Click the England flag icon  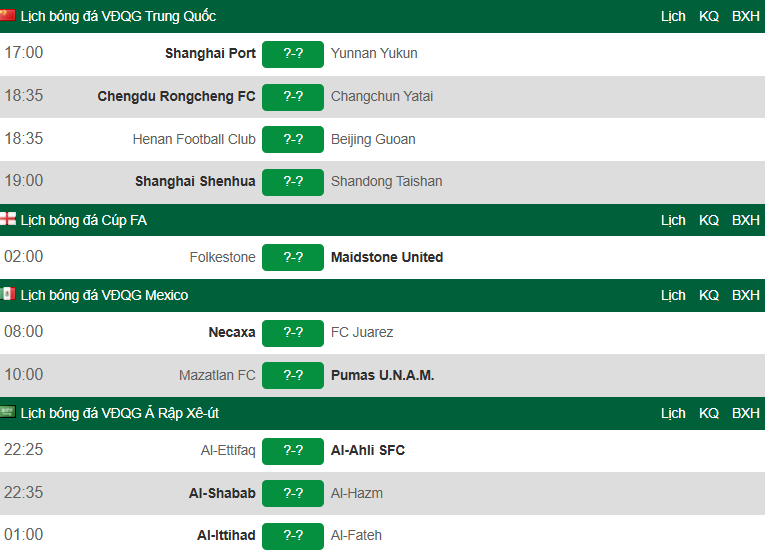tap(8, 219)
